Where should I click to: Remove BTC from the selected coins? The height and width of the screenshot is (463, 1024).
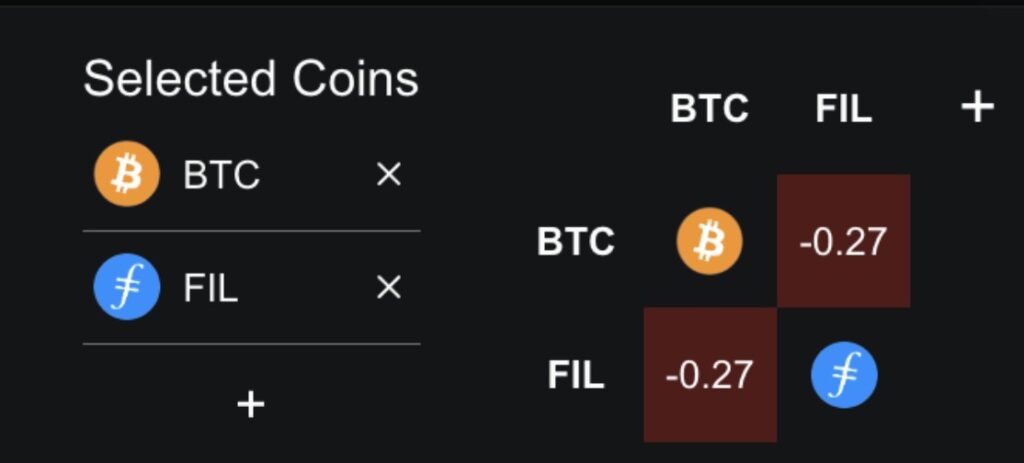tap(388, 176)
